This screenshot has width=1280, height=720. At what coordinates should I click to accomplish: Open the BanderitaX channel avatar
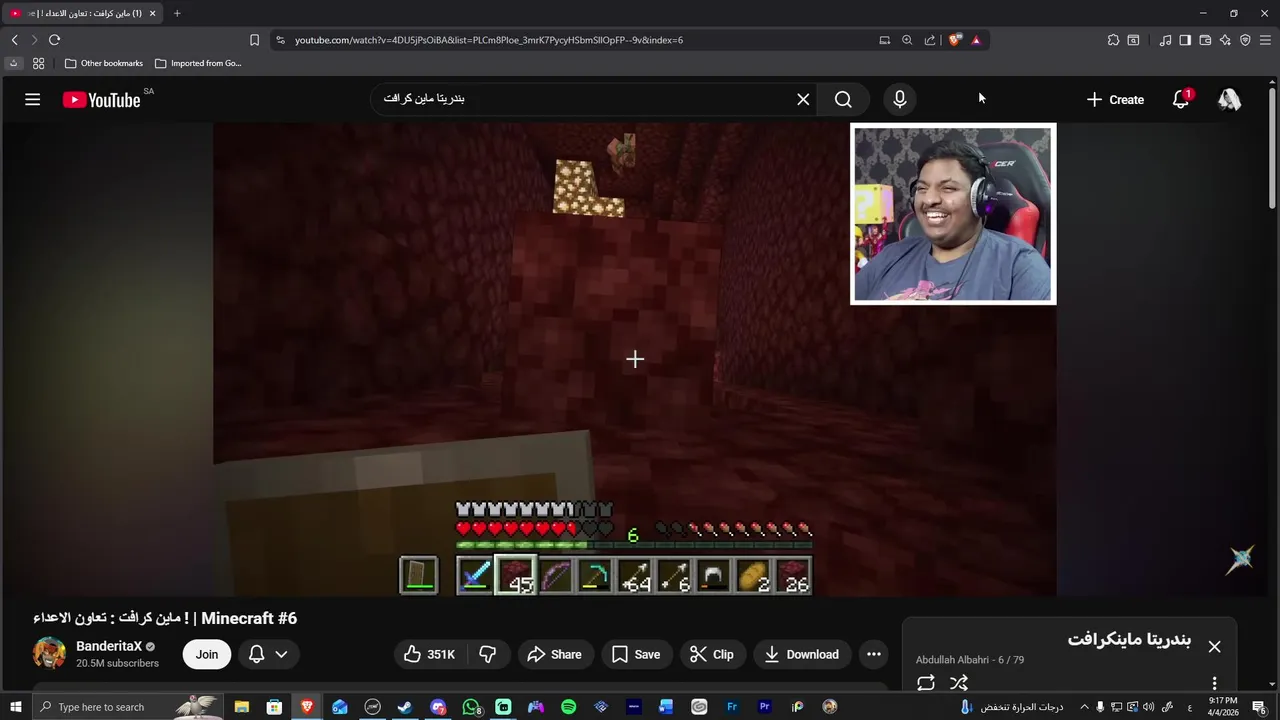click(49, 654)
